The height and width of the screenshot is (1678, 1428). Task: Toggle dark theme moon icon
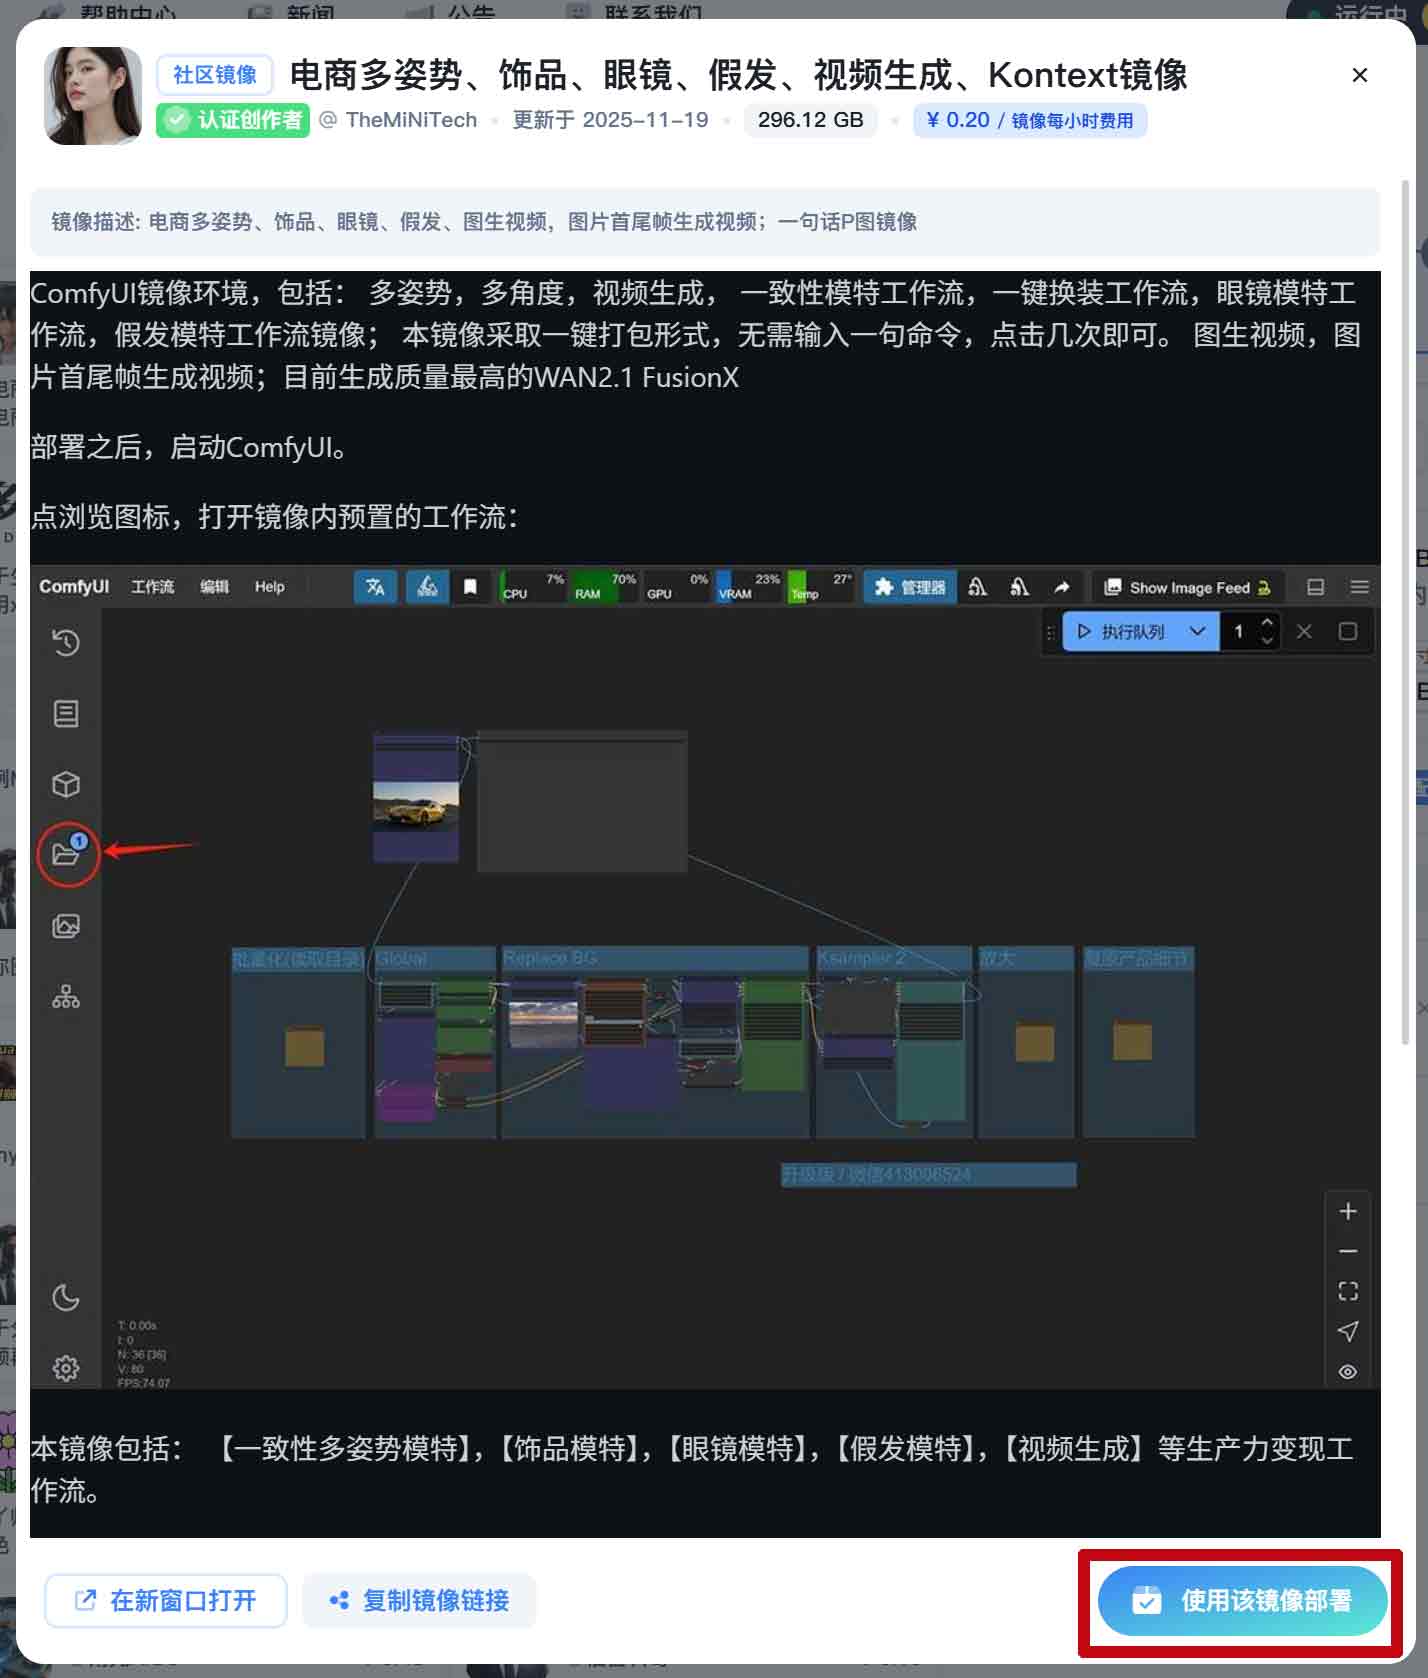[x=66, y=1298]
